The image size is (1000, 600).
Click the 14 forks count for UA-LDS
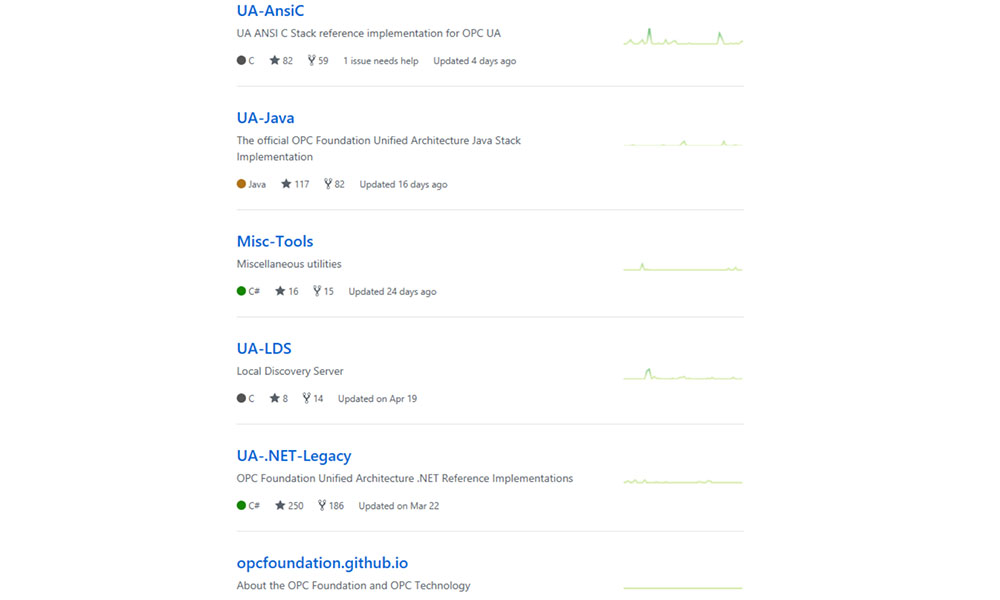point(318,399)
